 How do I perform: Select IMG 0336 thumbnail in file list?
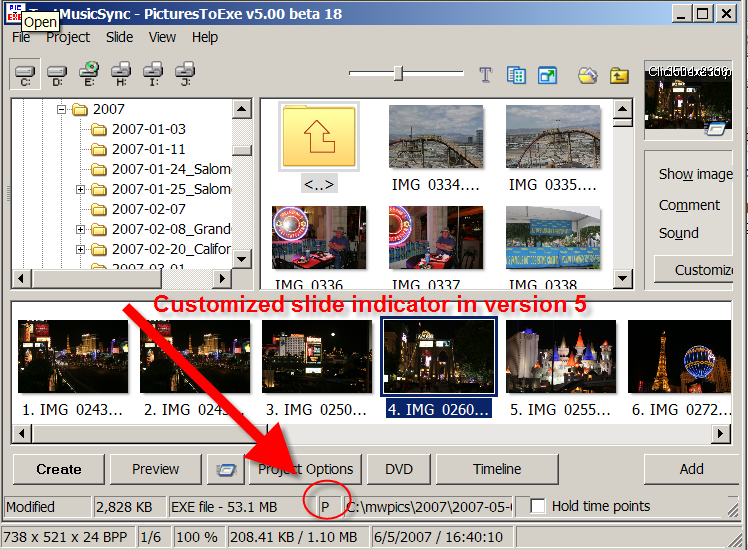319,238
